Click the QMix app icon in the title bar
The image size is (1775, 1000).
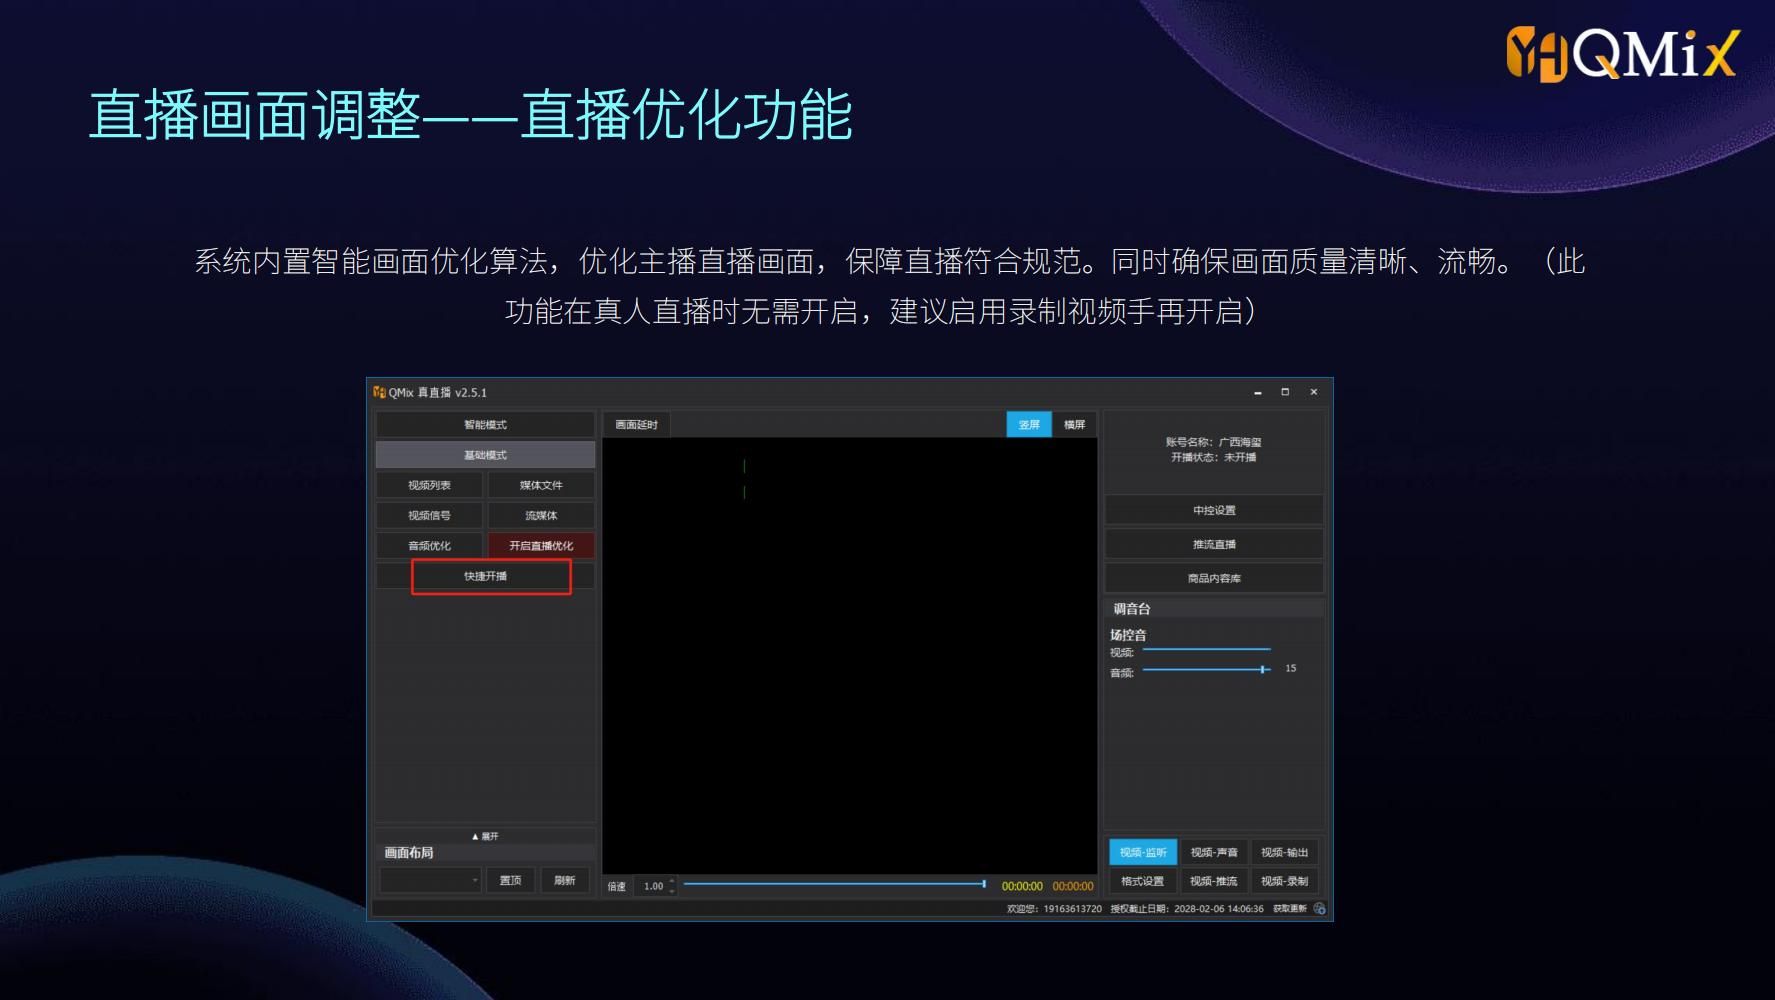coord(379,392)
